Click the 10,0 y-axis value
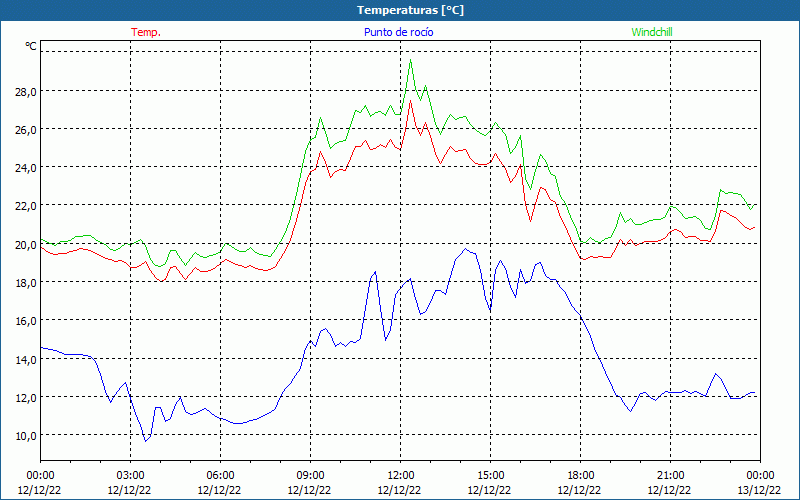 click(26, 436)
